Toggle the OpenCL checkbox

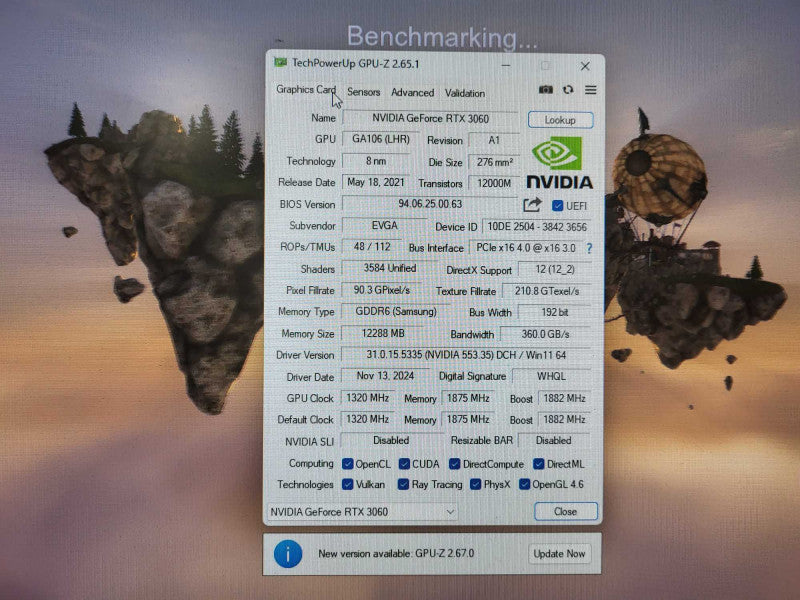pos(348,464)
